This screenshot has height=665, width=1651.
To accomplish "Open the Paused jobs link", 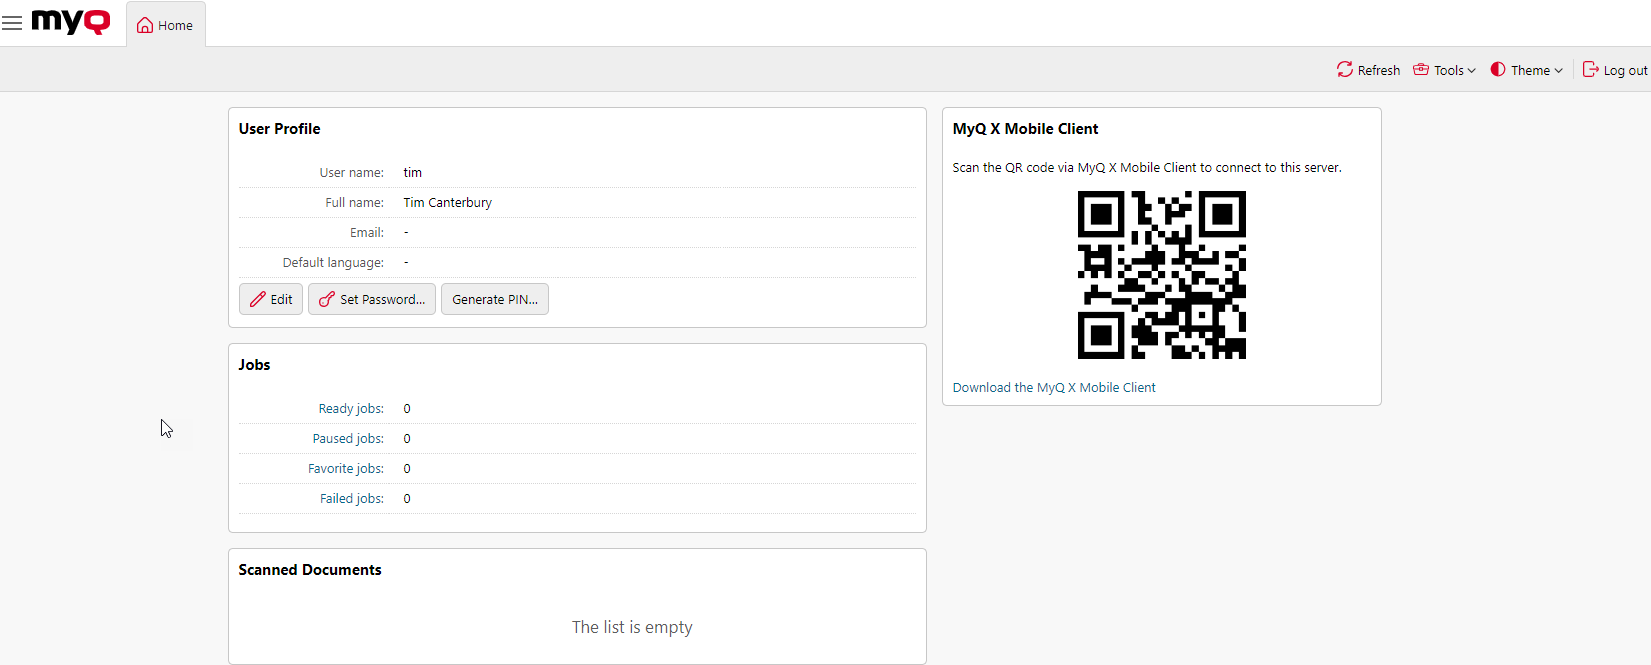I will pyautogui.click(x=348, y=438).
